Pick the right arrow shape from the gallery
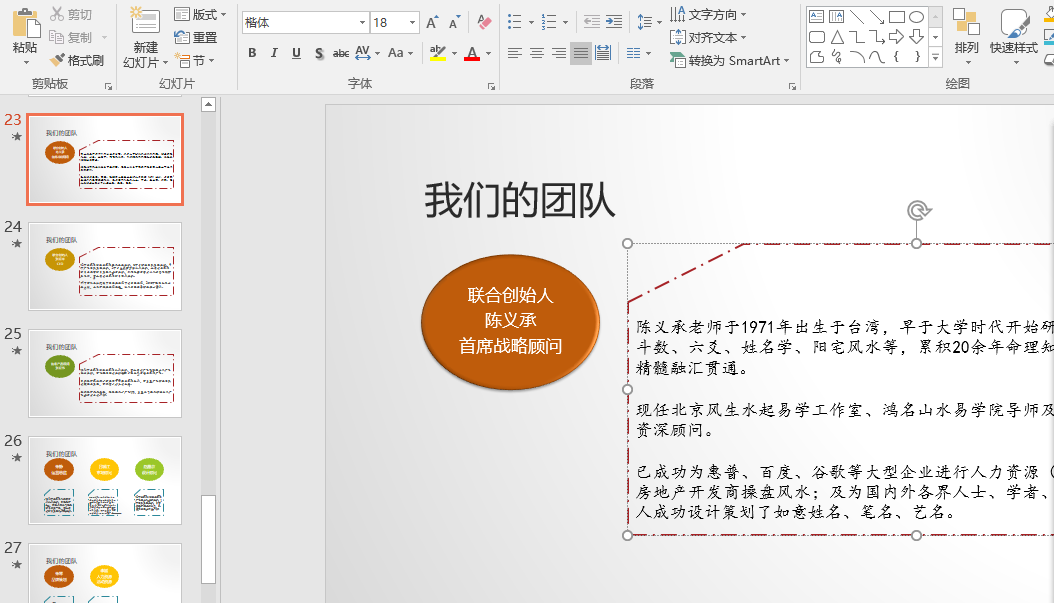 (x=896, y=37)
